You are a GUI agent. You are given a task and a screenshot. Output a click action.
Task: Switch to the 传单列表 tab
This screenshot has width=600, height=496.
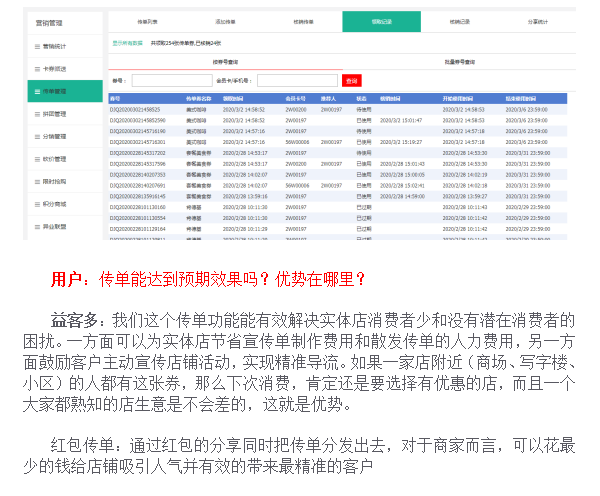[x=147, y=20]
